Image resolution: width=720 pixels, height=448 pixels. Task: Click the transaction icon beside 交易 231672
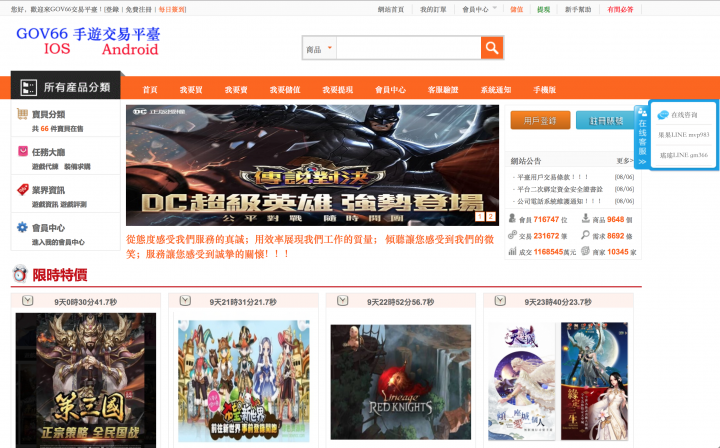(x=512, y=235)
